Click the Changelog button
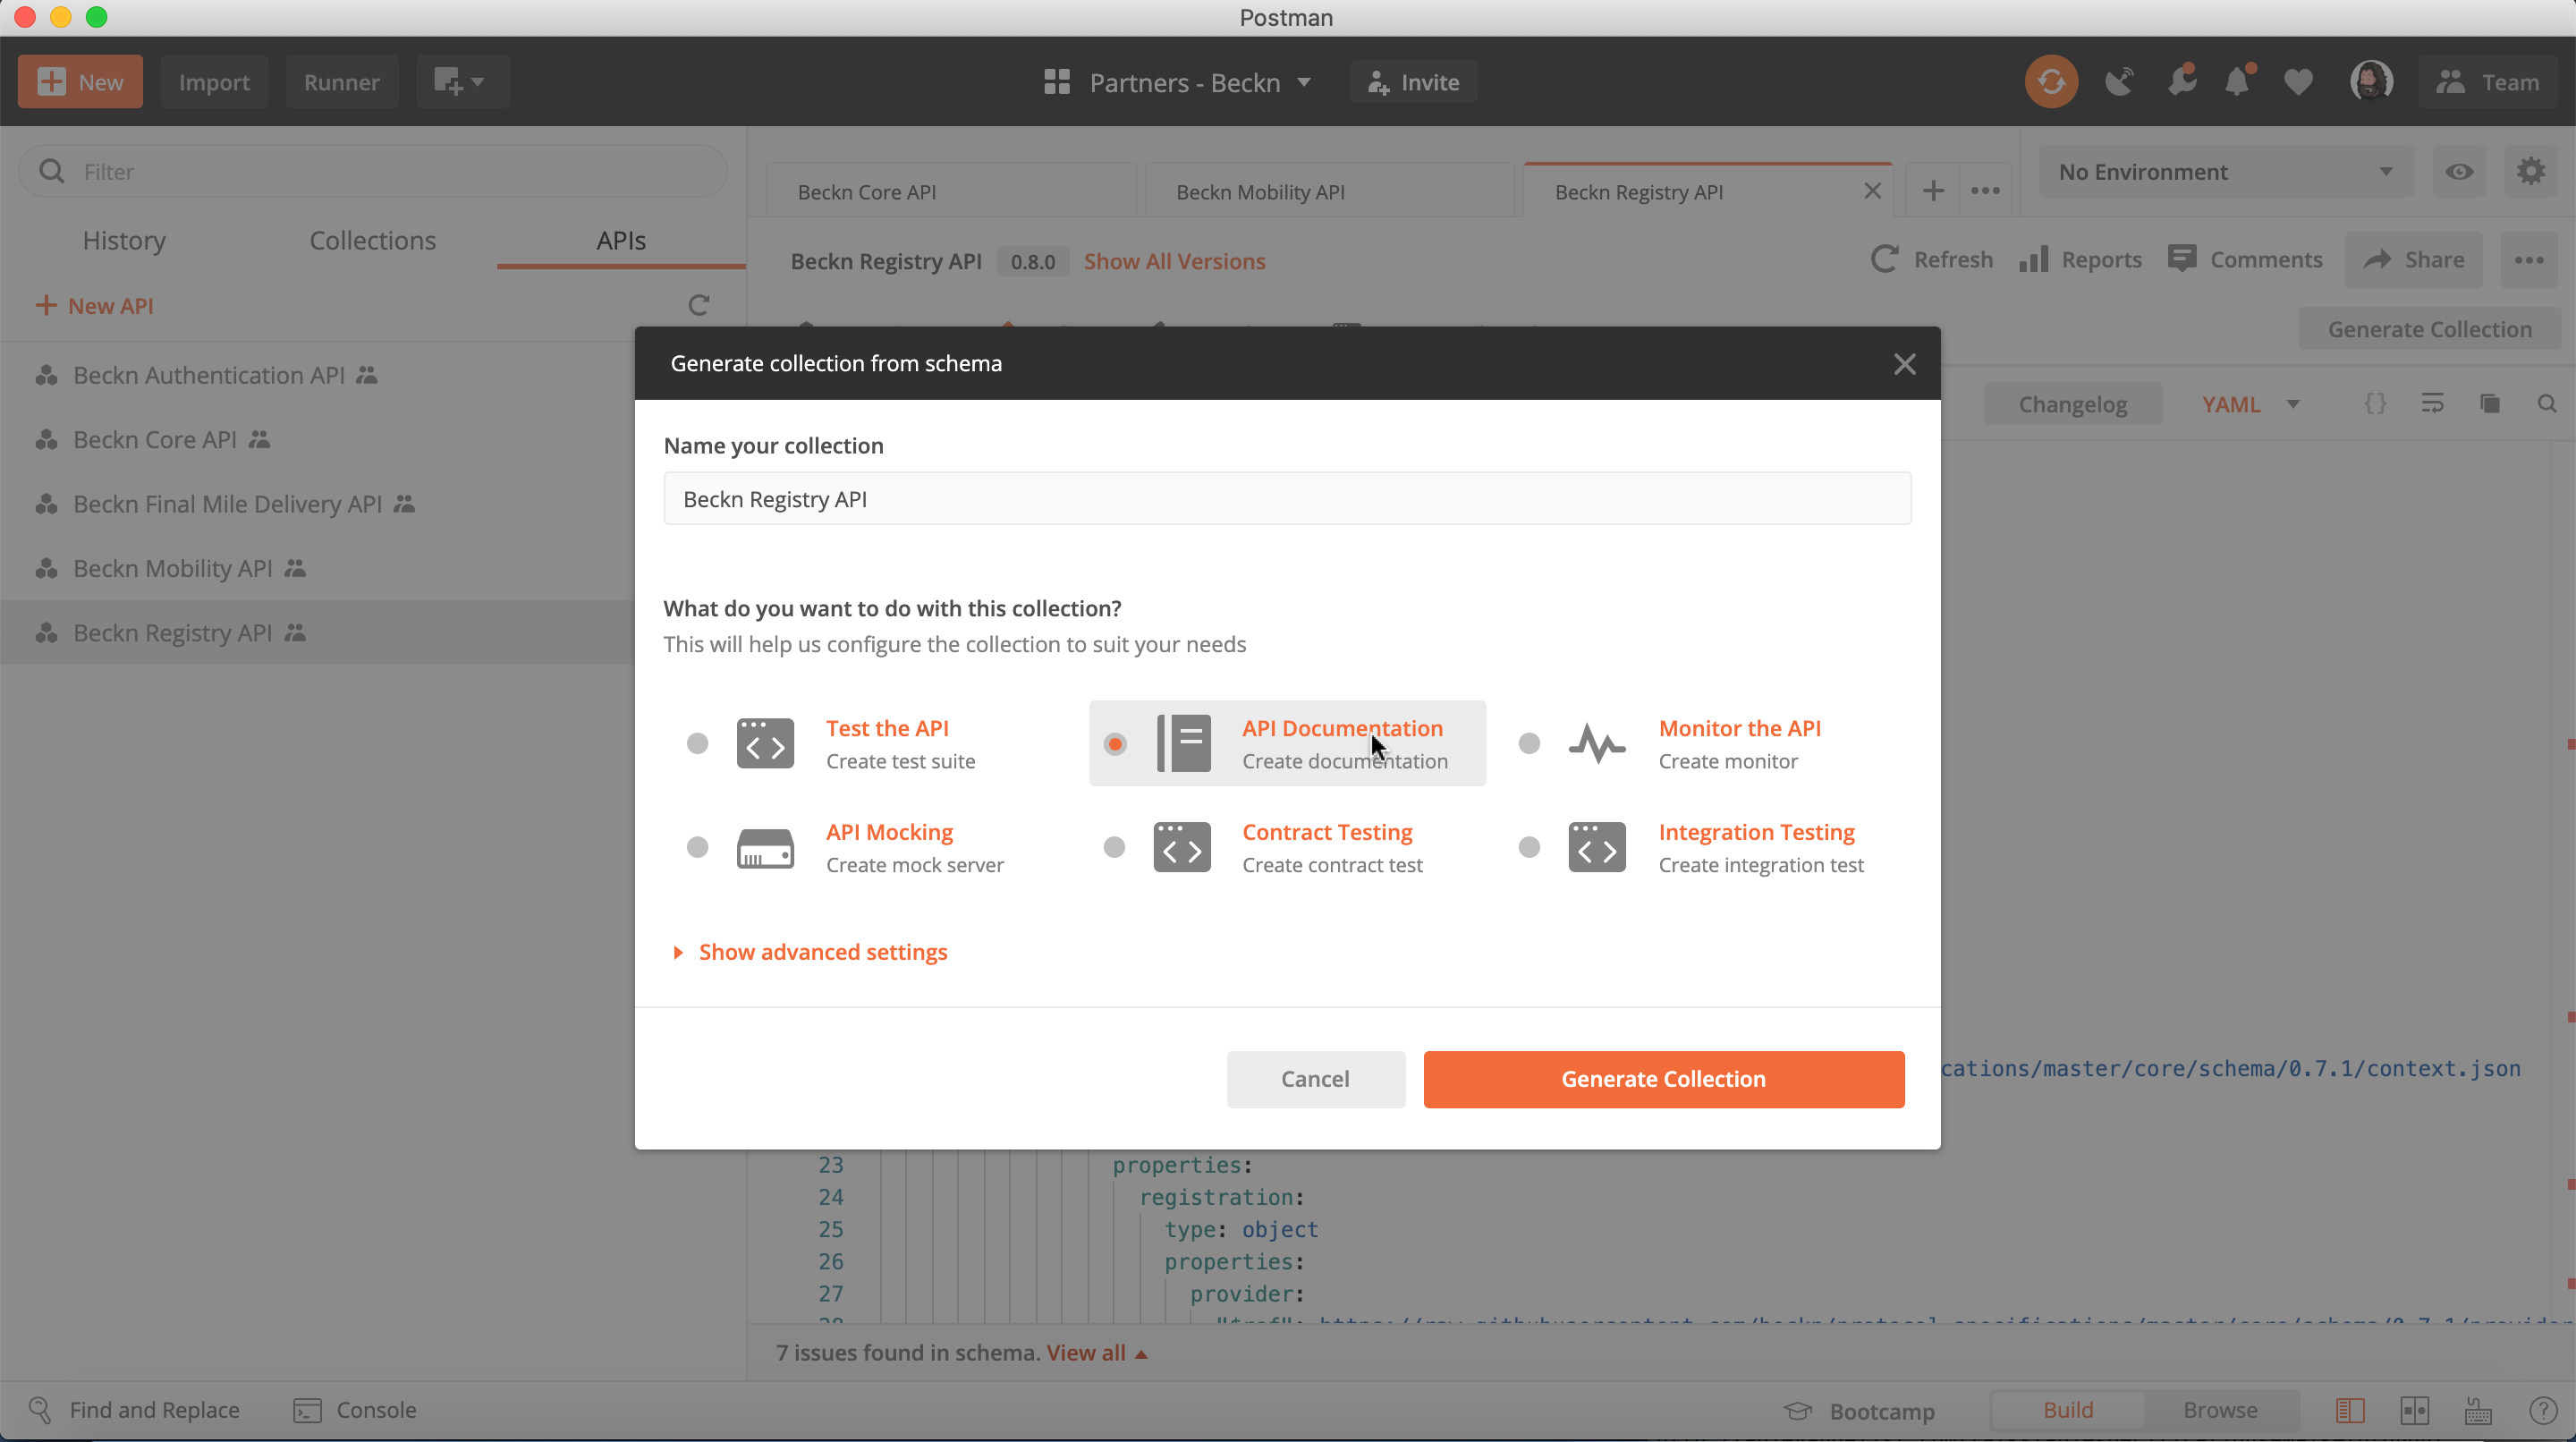The height and width of the screenshot is (1442, 2576). point(2072,404)
